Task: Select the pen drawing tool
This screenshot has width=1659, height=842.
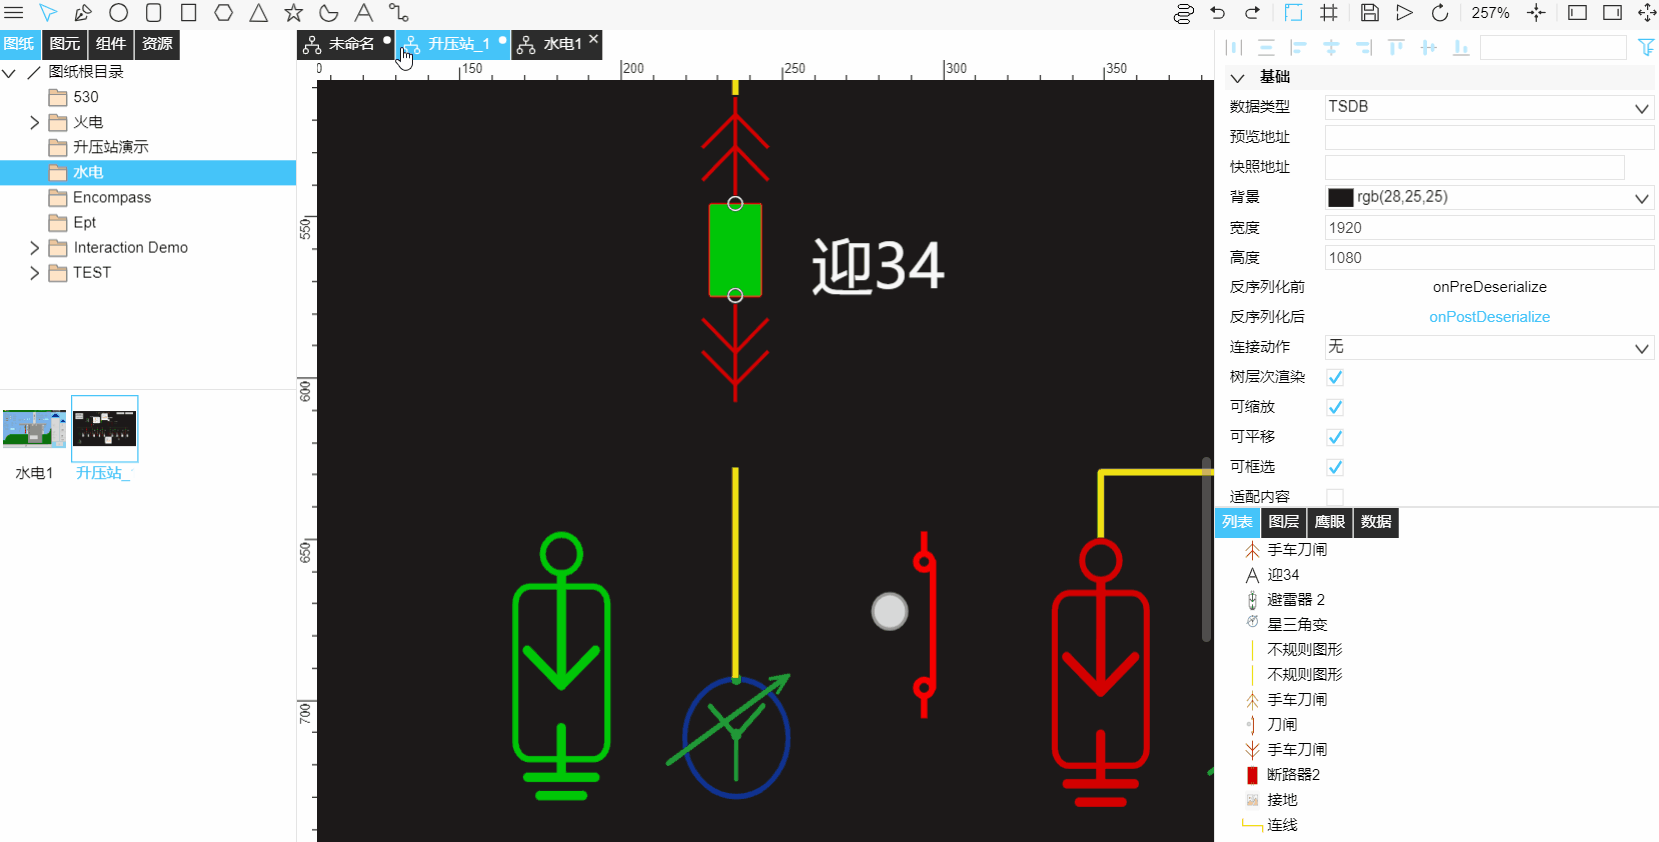Action: point(83,13)
